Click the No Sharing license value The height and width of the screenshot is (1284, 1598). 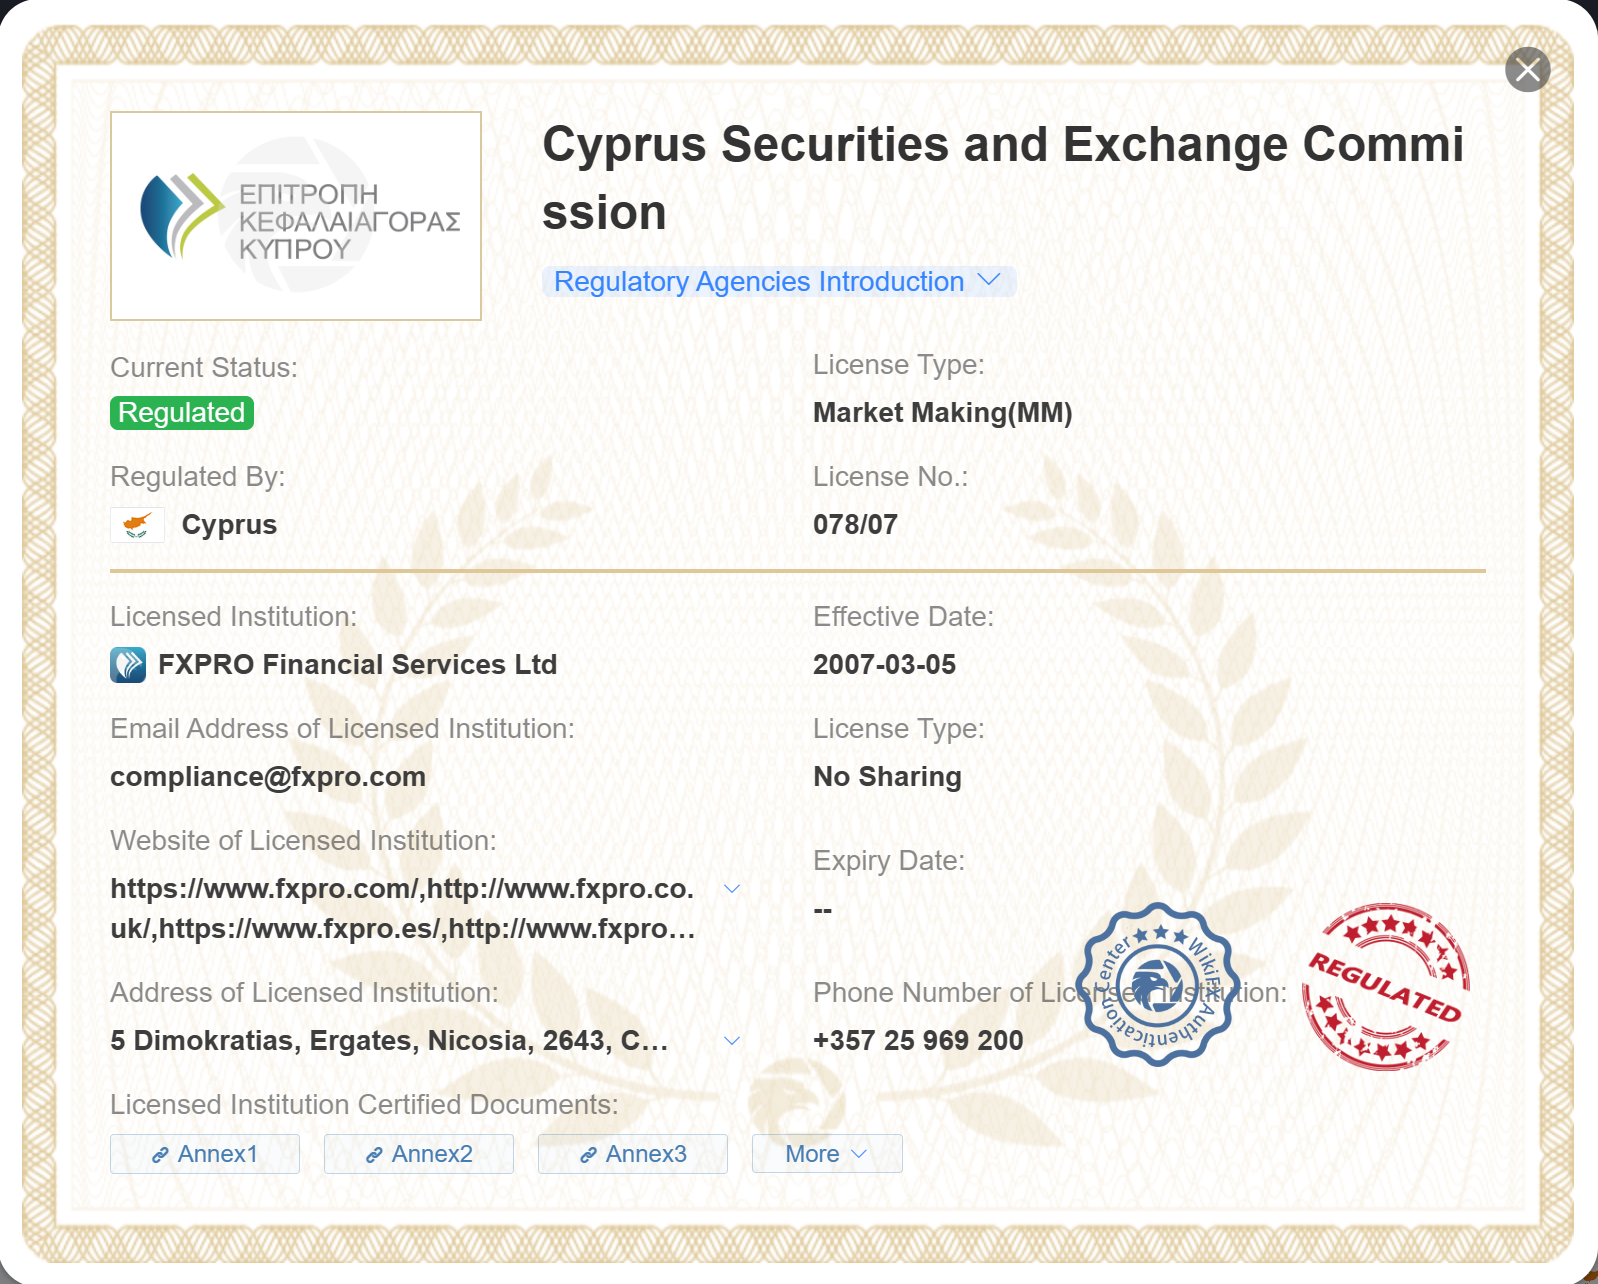[x=887, y=777]
